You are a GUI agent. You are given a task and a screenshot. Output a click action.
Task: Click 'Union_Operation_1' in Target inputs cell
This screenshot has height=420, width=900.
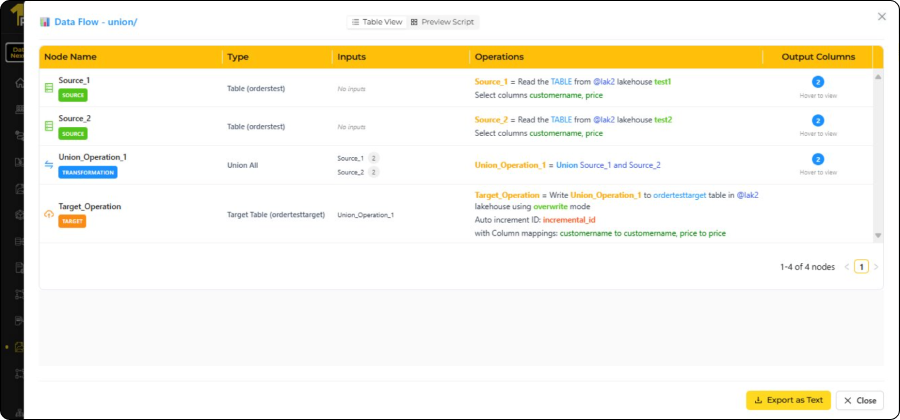(366, 215)
